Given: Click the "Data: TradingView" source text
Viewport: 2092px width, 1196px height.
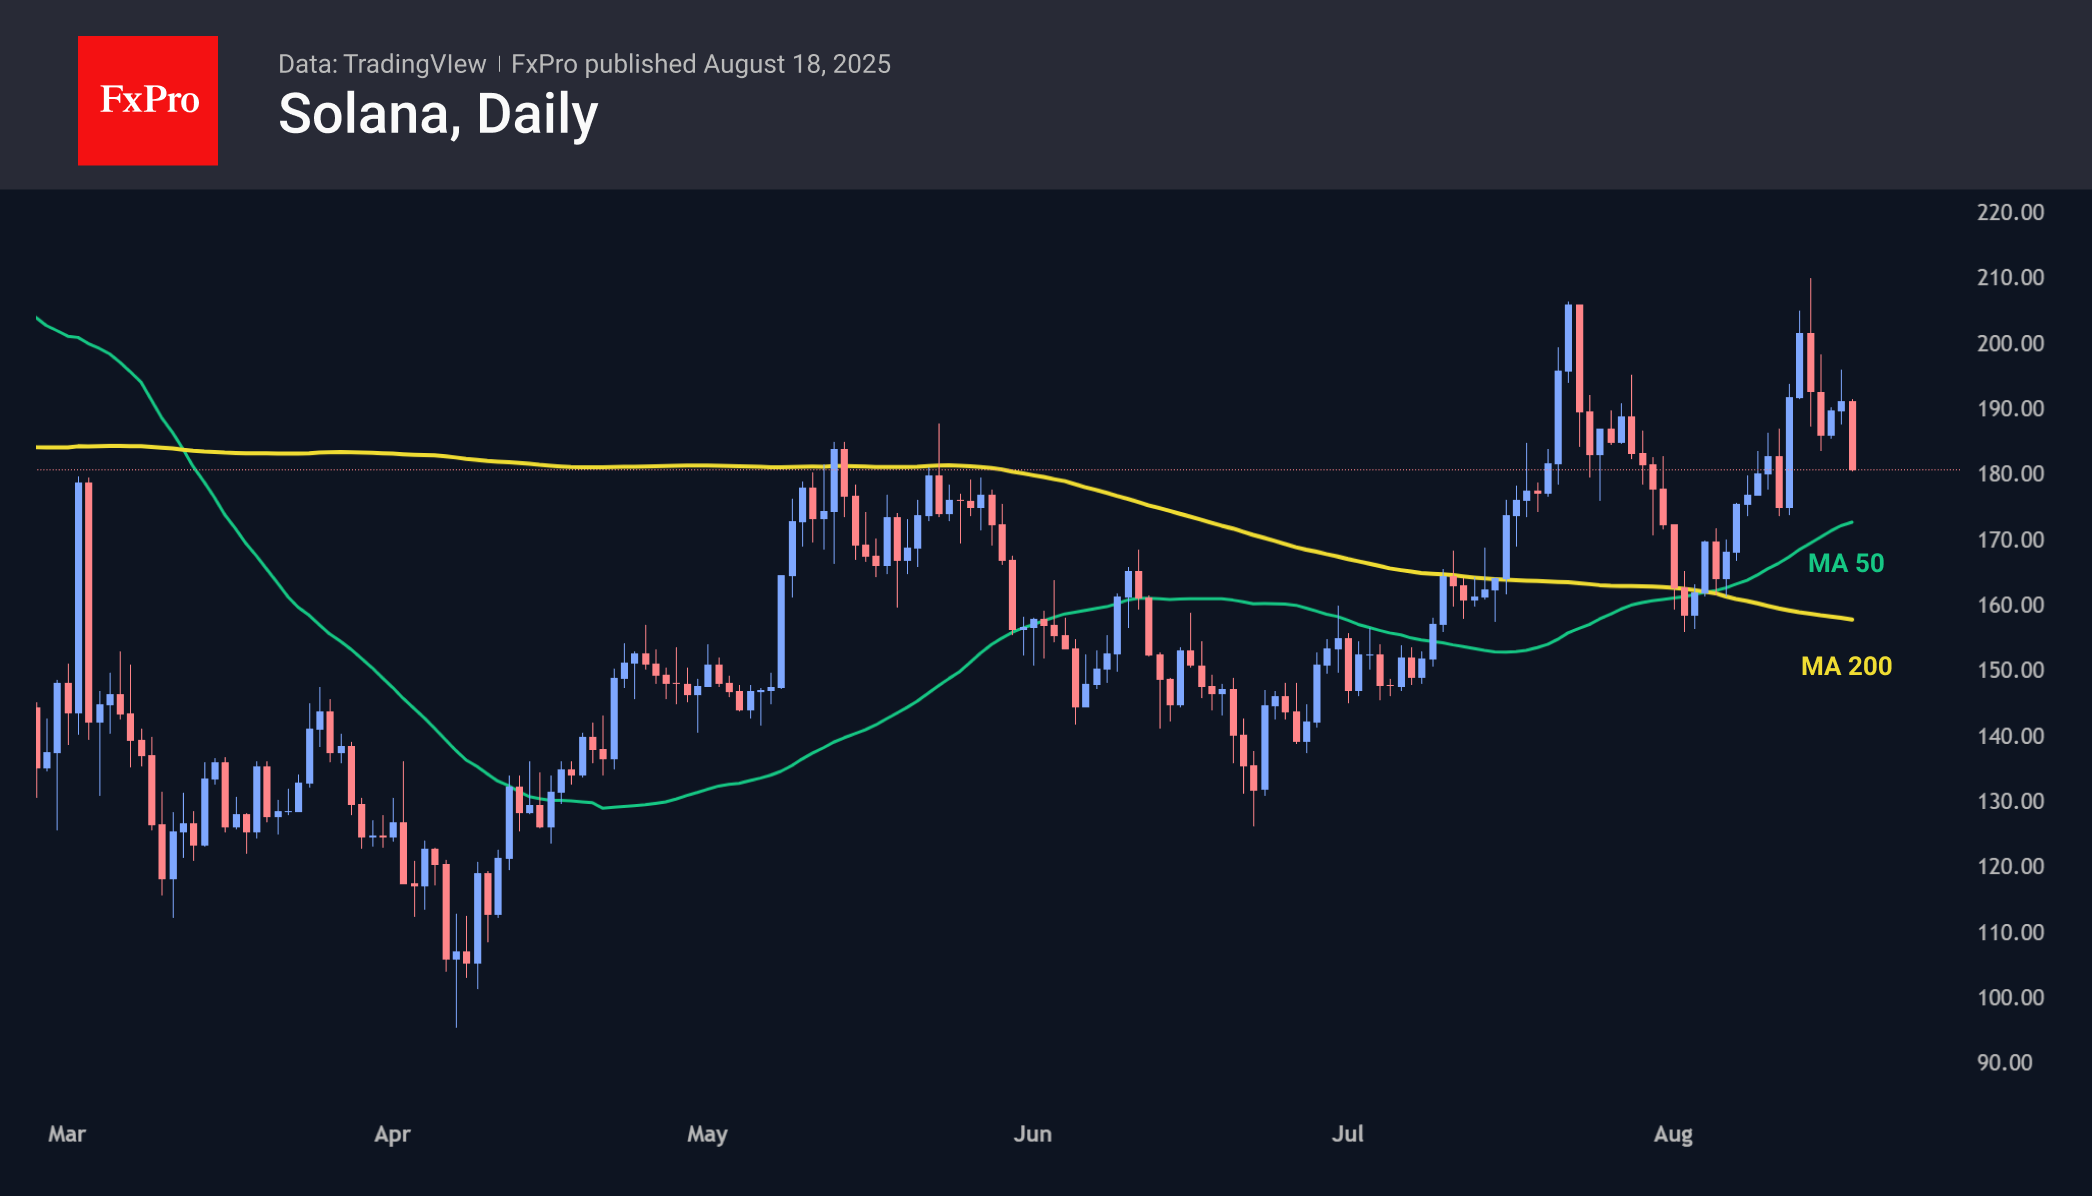Looking at the screenshot, I should pyautogui.click(x=382, y=64).
